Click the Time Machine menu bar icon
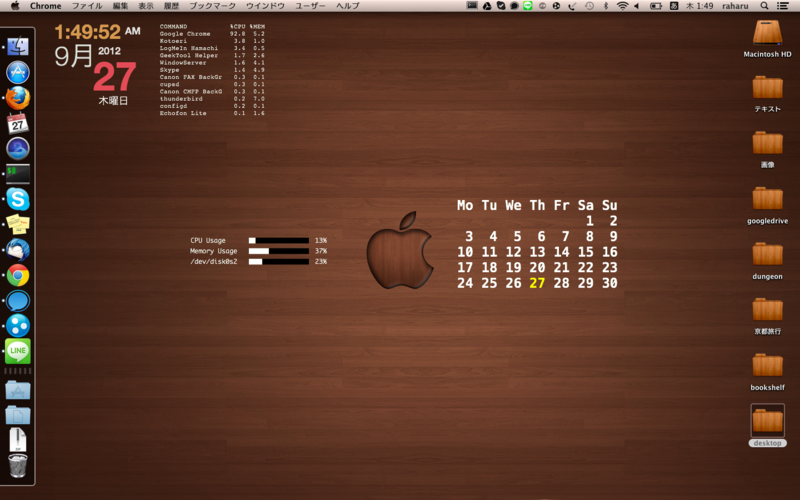Image resolution: width=800 pixels, height=500 pixels. [x=589, y=6]
